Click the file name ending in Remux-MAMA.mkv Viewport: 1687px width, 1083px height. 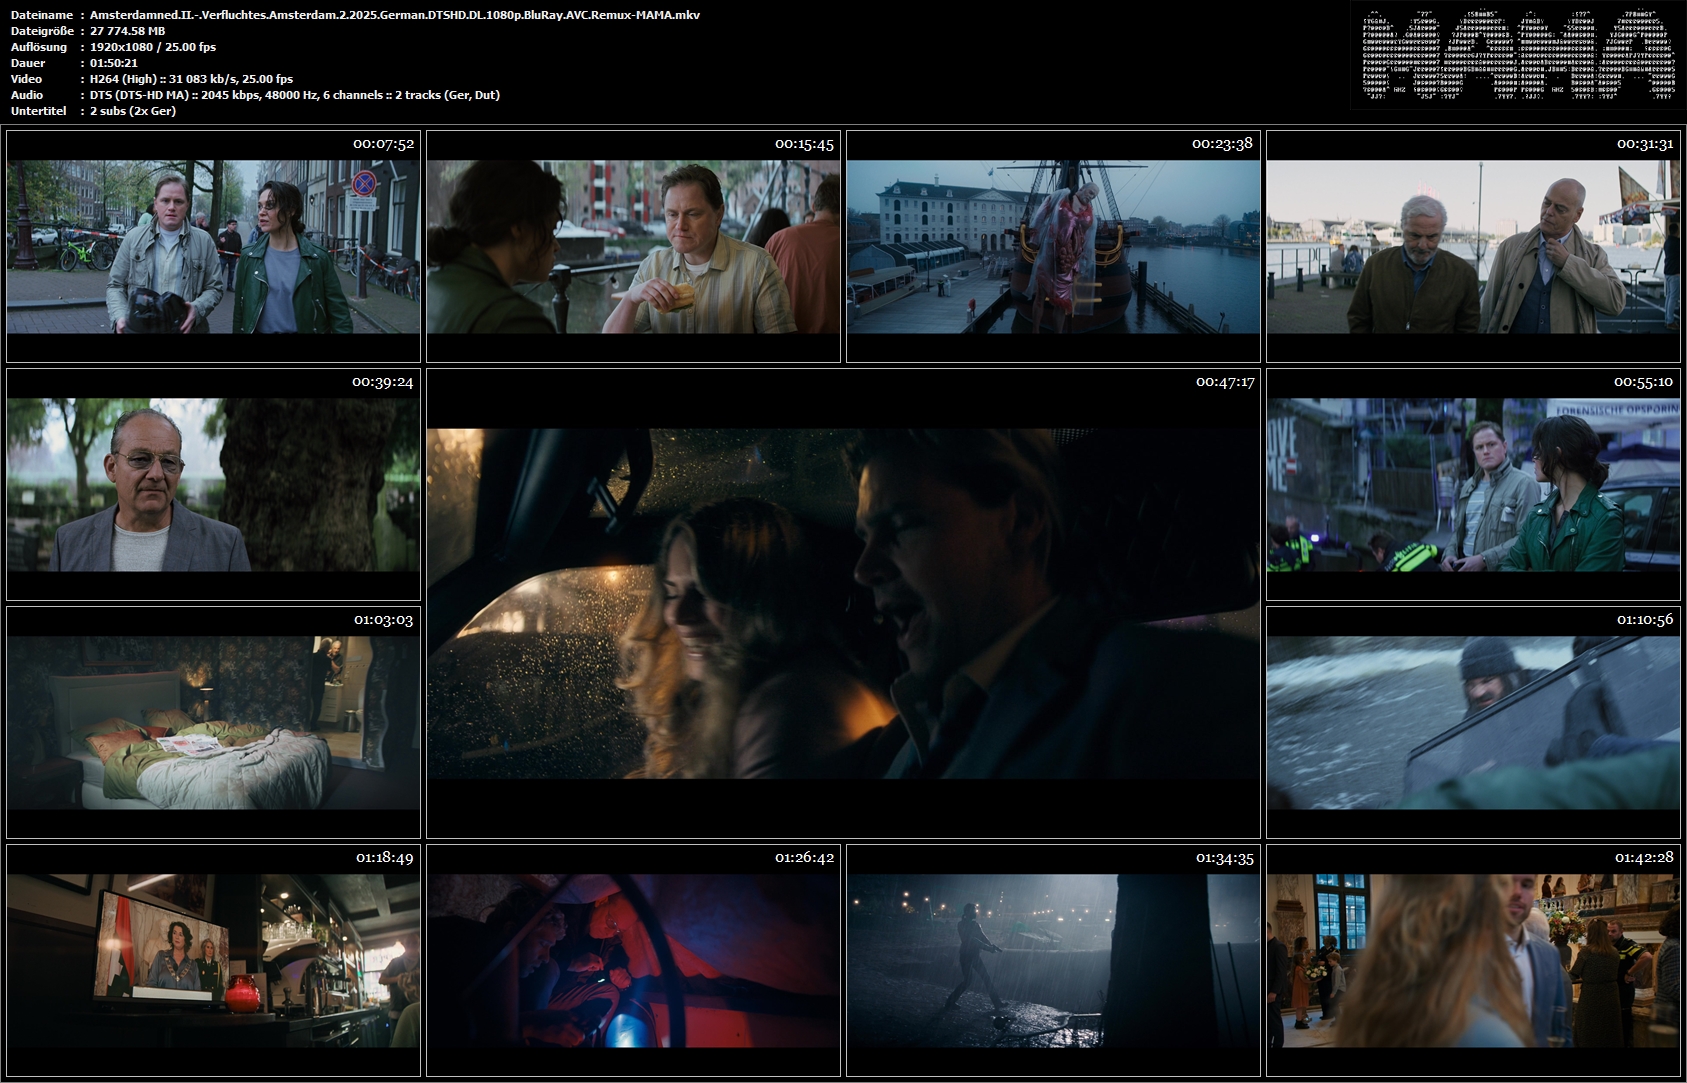(x=395, y=15)
